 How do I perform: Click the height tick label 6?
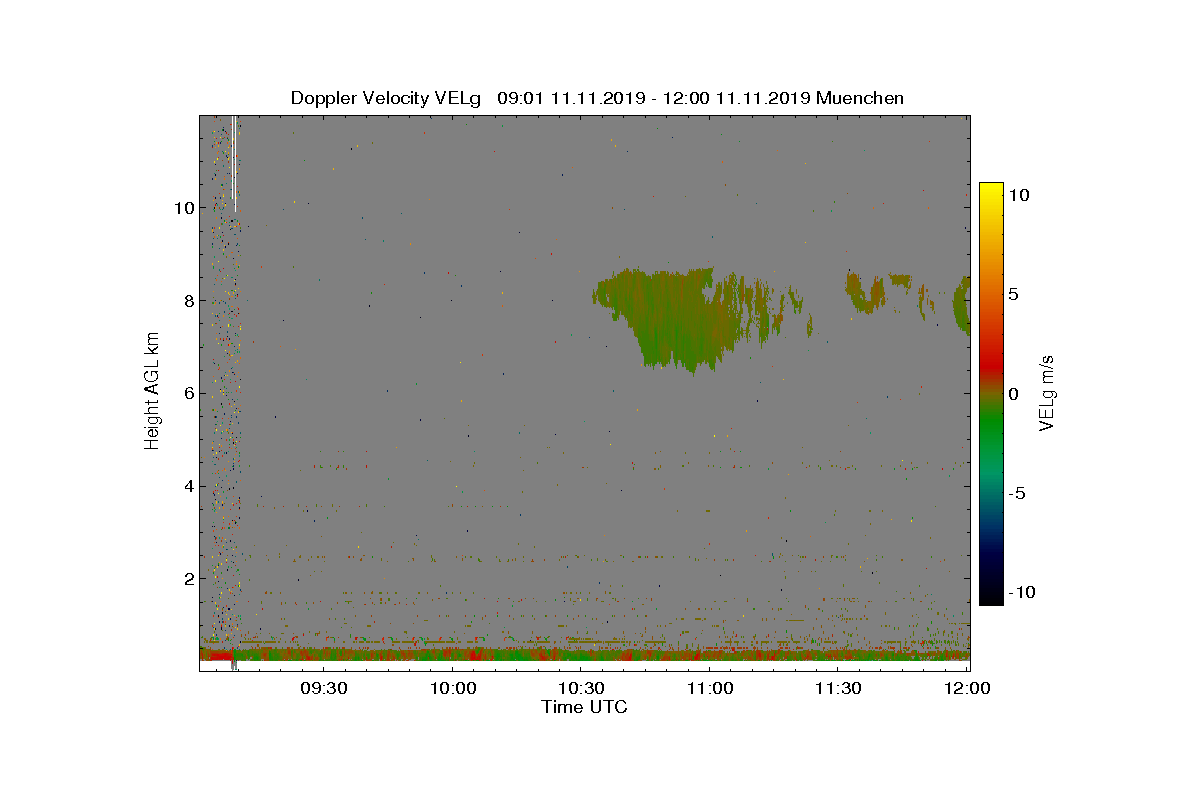click(x=187, y=393)
